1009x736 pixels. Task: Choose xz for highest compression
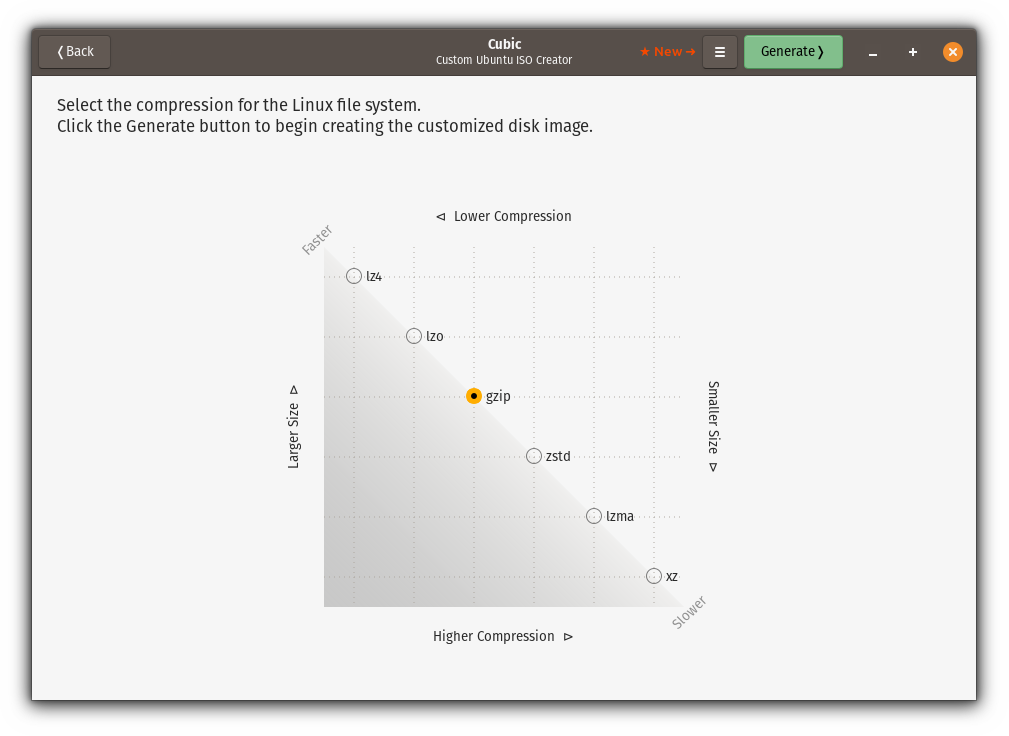(654, 576)
